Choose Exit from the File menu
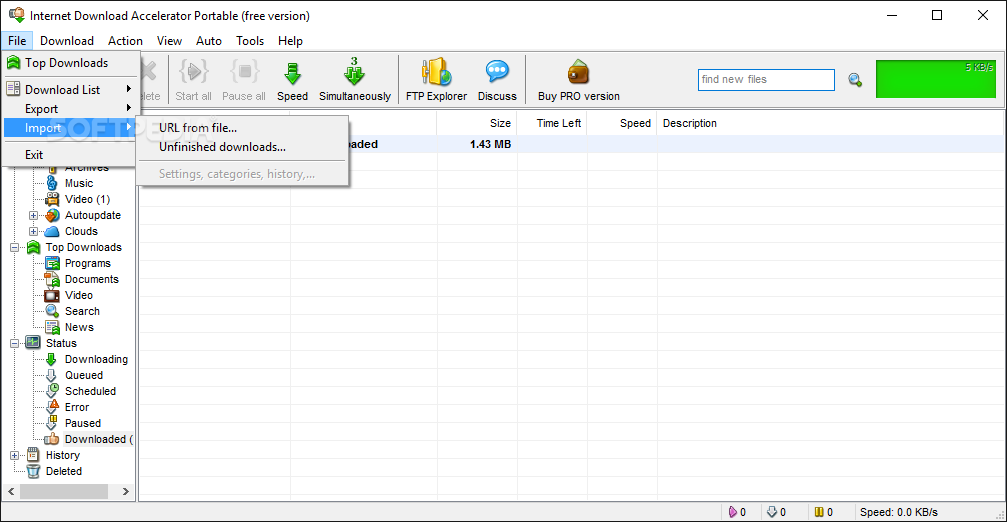1007x522 pixels. (71, 155)
